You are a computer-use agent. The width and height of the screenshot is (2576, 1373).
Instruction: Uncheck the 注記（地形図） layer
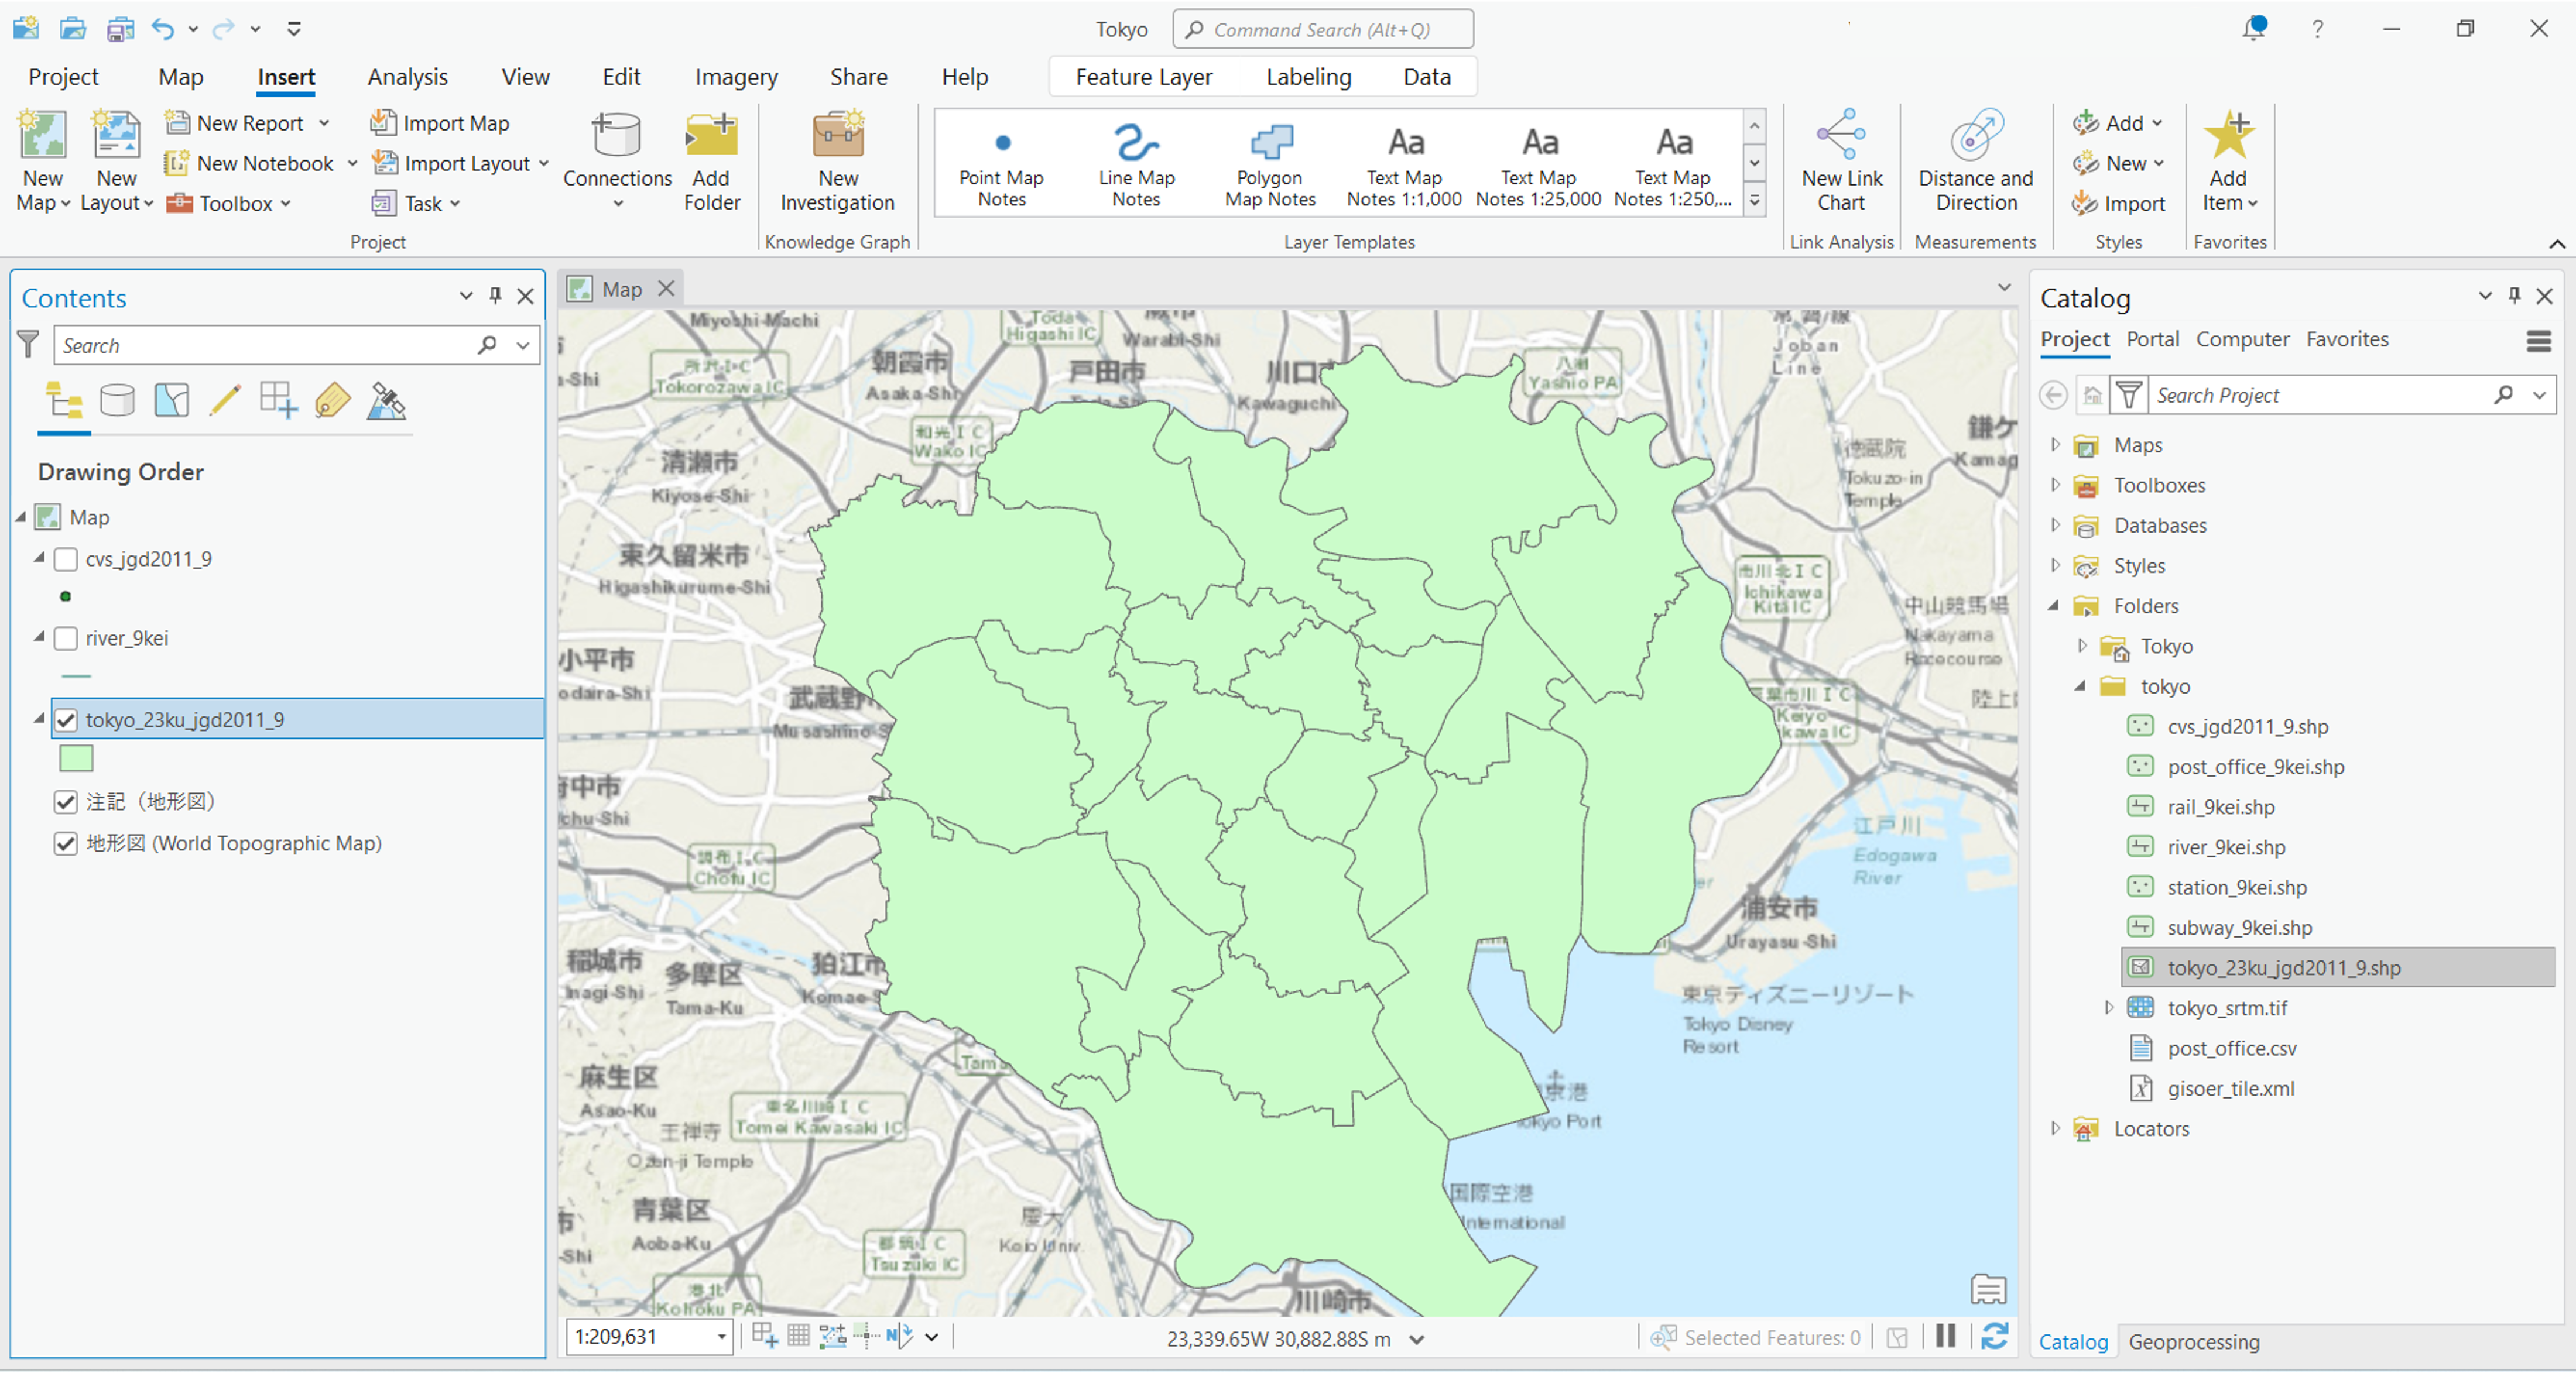66,802
